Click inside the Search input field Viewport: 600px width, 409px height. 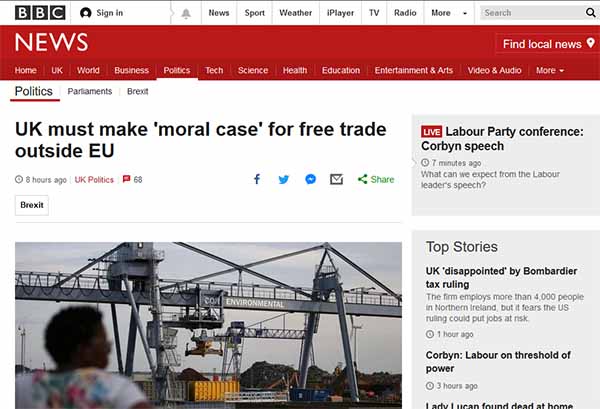click(x=532, y=13)
